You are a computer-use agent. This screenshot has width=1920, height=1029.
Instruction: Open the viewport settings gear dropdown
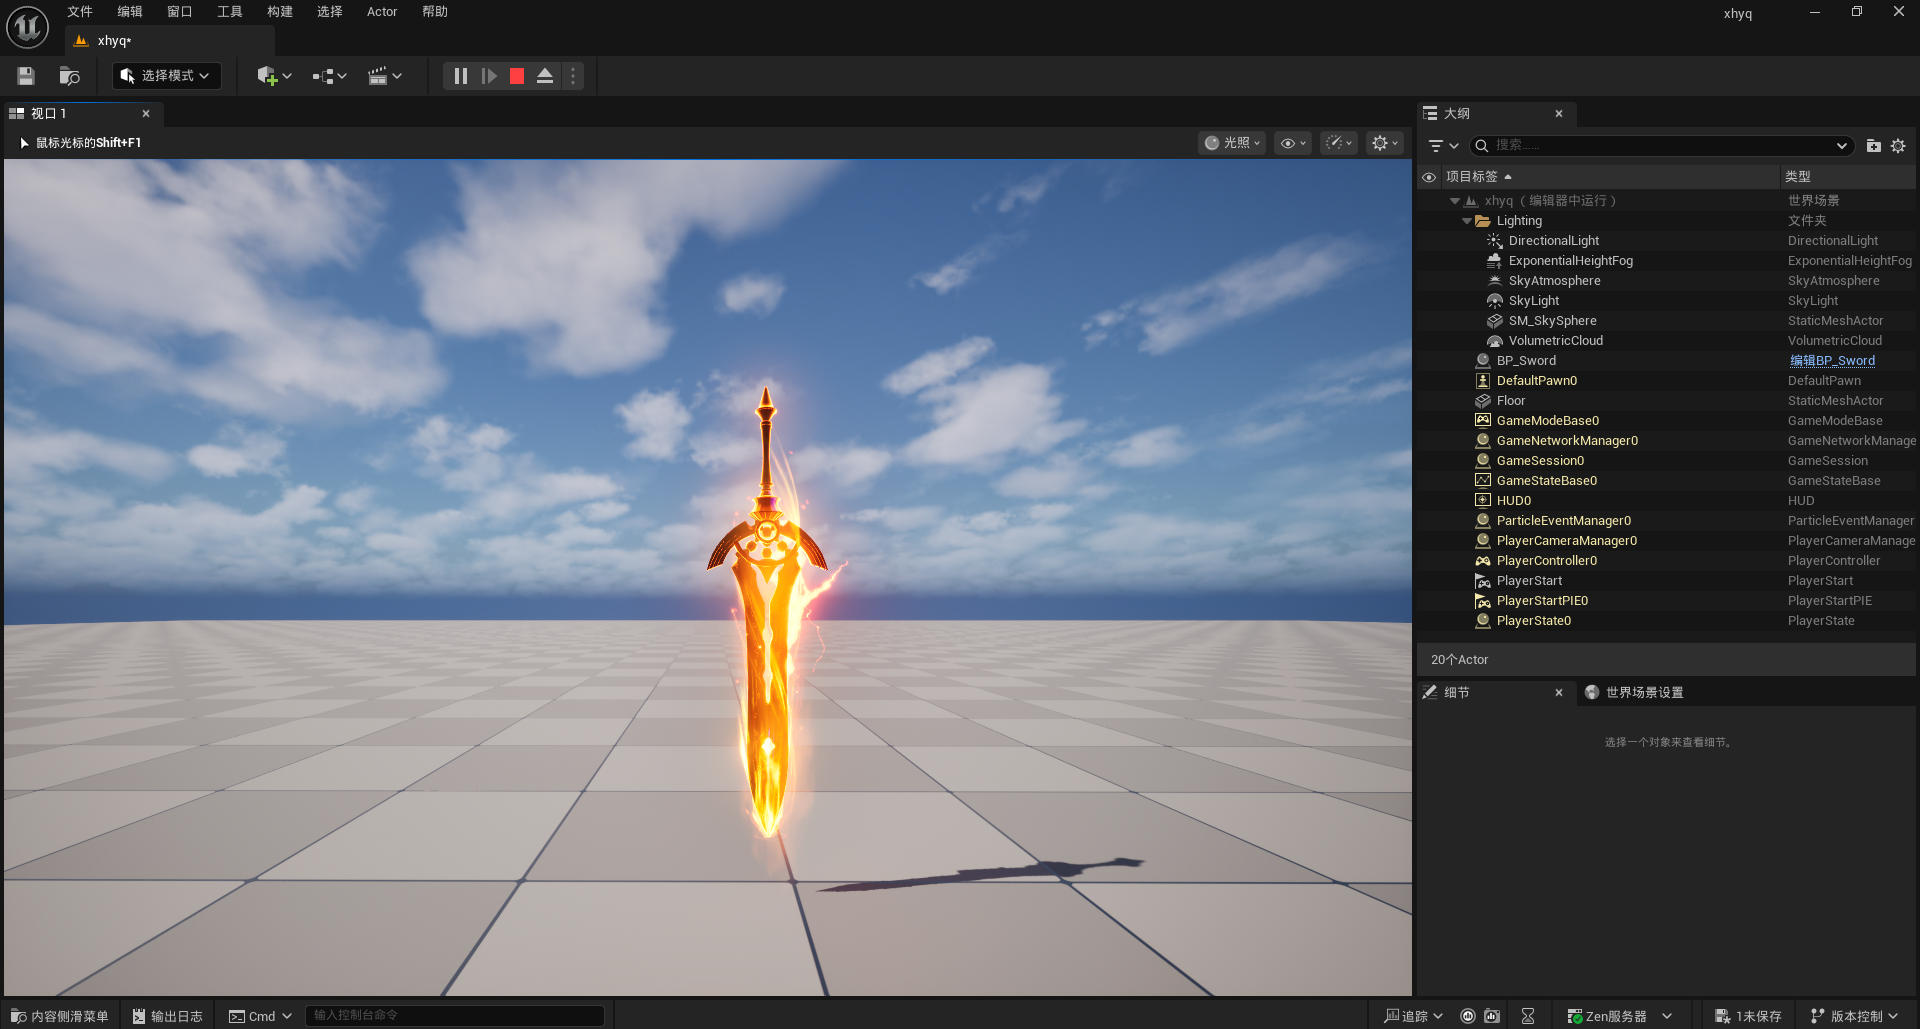[1385, 143]
